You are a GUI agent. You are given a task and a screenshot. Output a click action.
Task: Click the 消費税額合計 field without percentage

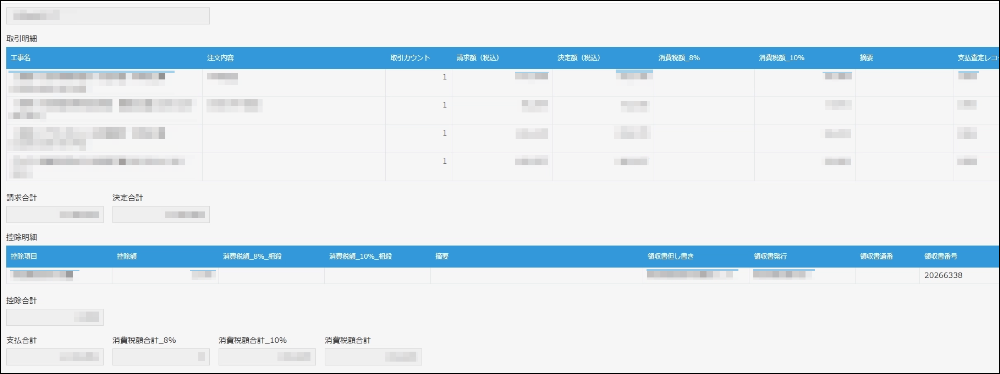coord(373,357)
